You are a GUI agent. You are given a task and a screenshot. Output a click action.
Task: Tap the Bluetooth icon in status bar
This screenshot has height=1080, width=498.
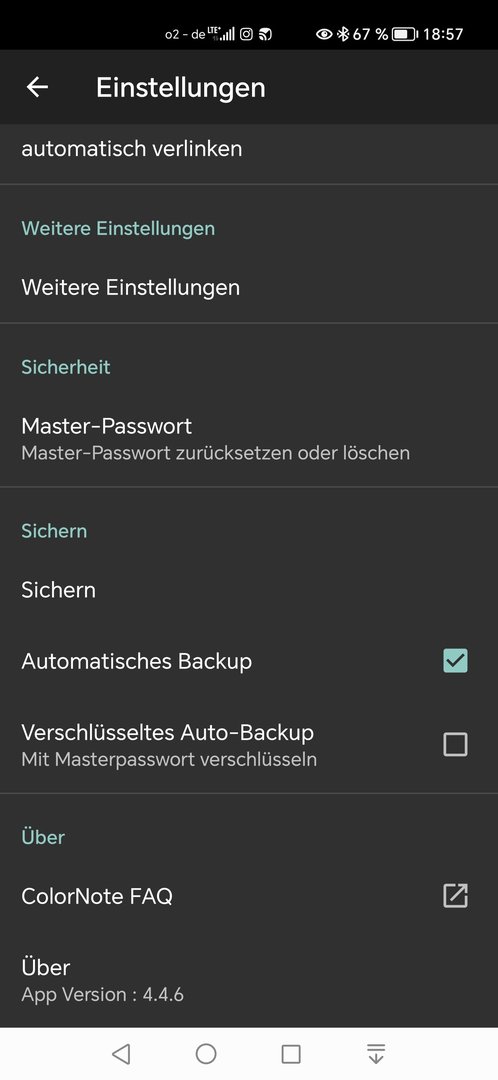(x=342, y=34)
